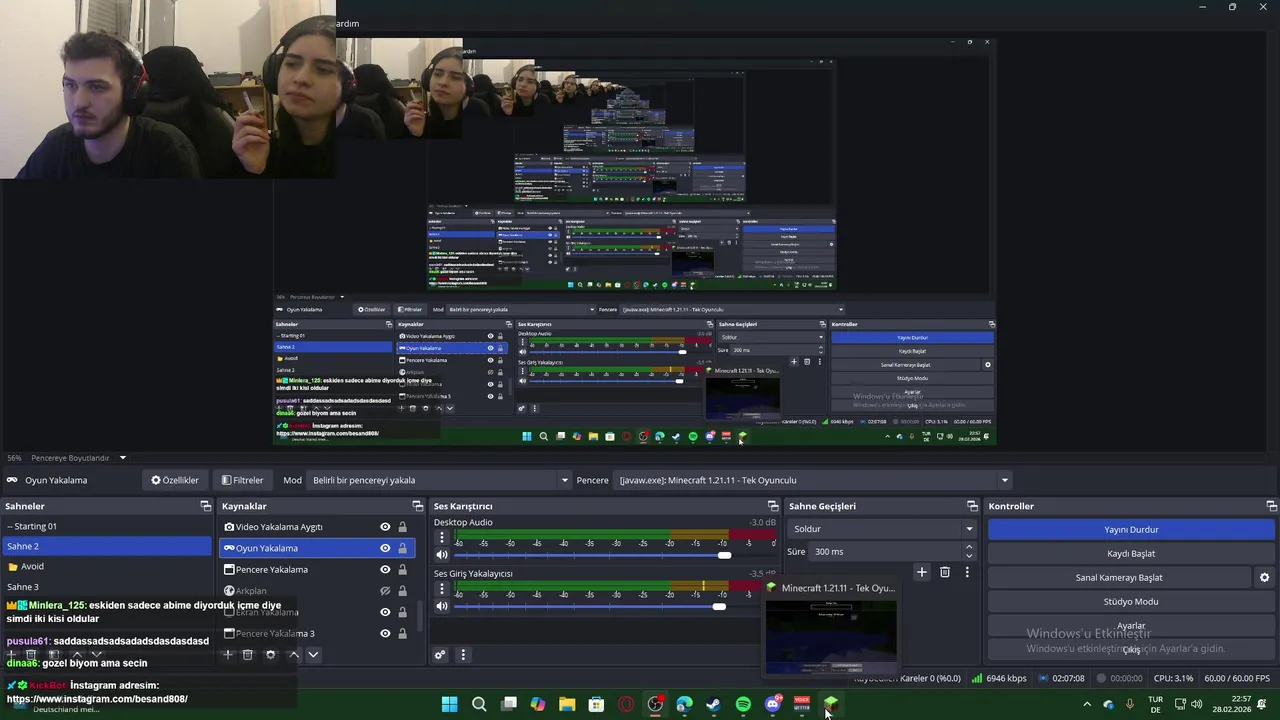1280x720 pixels.
Task: Delete the current scene transition
Action: [945, 572]
